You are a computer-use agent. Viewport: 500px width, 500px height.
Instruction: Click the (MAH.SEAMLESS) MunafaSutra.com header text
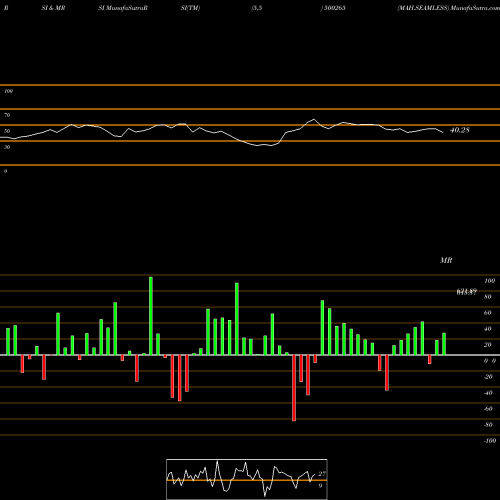448,8
